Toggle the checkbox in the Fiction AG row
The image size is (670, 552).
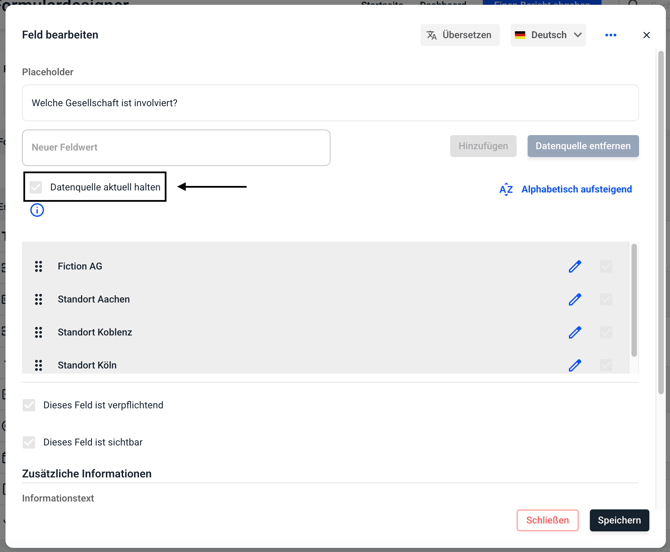(x=606, y=266)
